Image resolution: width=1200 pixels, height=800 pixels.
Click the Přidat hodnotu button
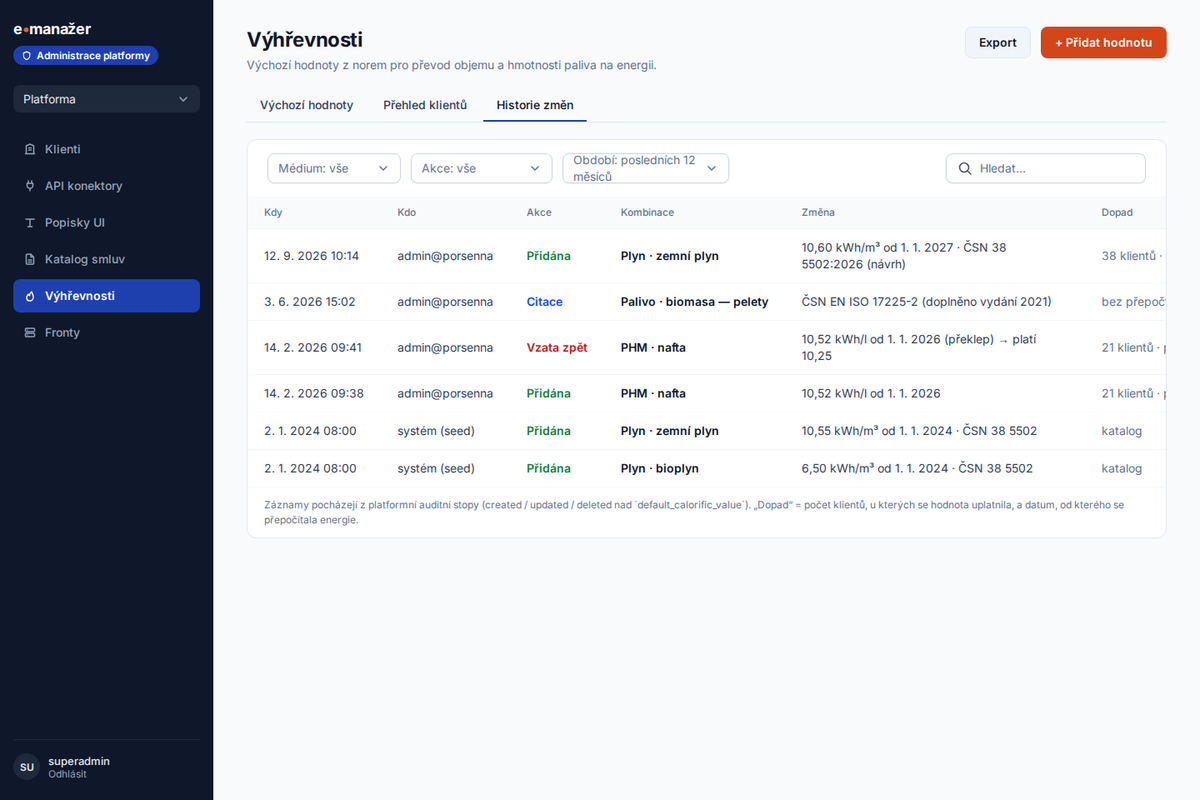1104,42
